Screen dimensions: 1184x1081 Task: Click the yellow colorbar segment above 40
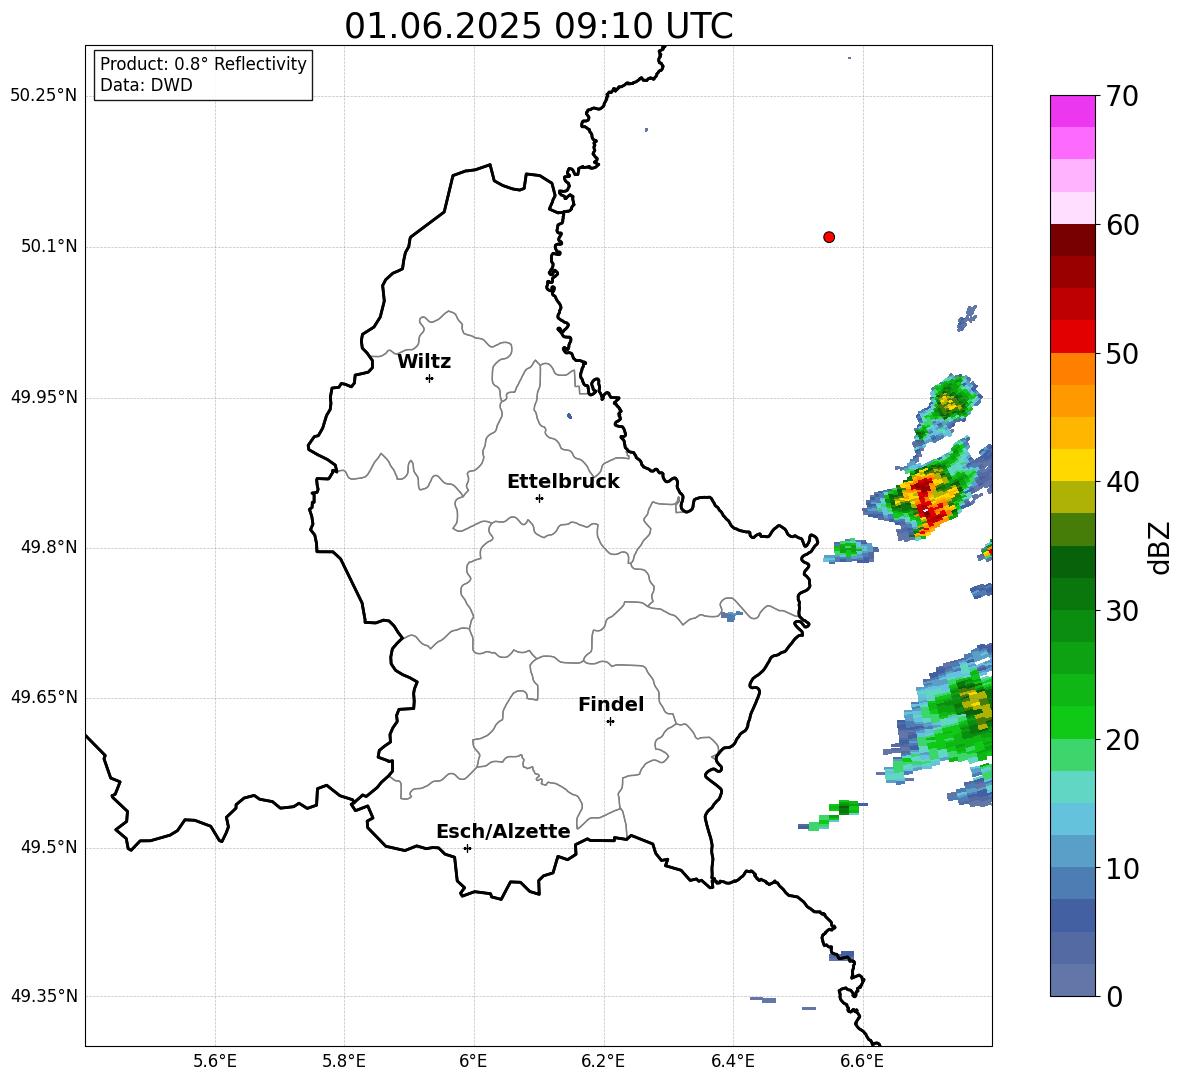pyautogui.click(x=1073, y=465)
